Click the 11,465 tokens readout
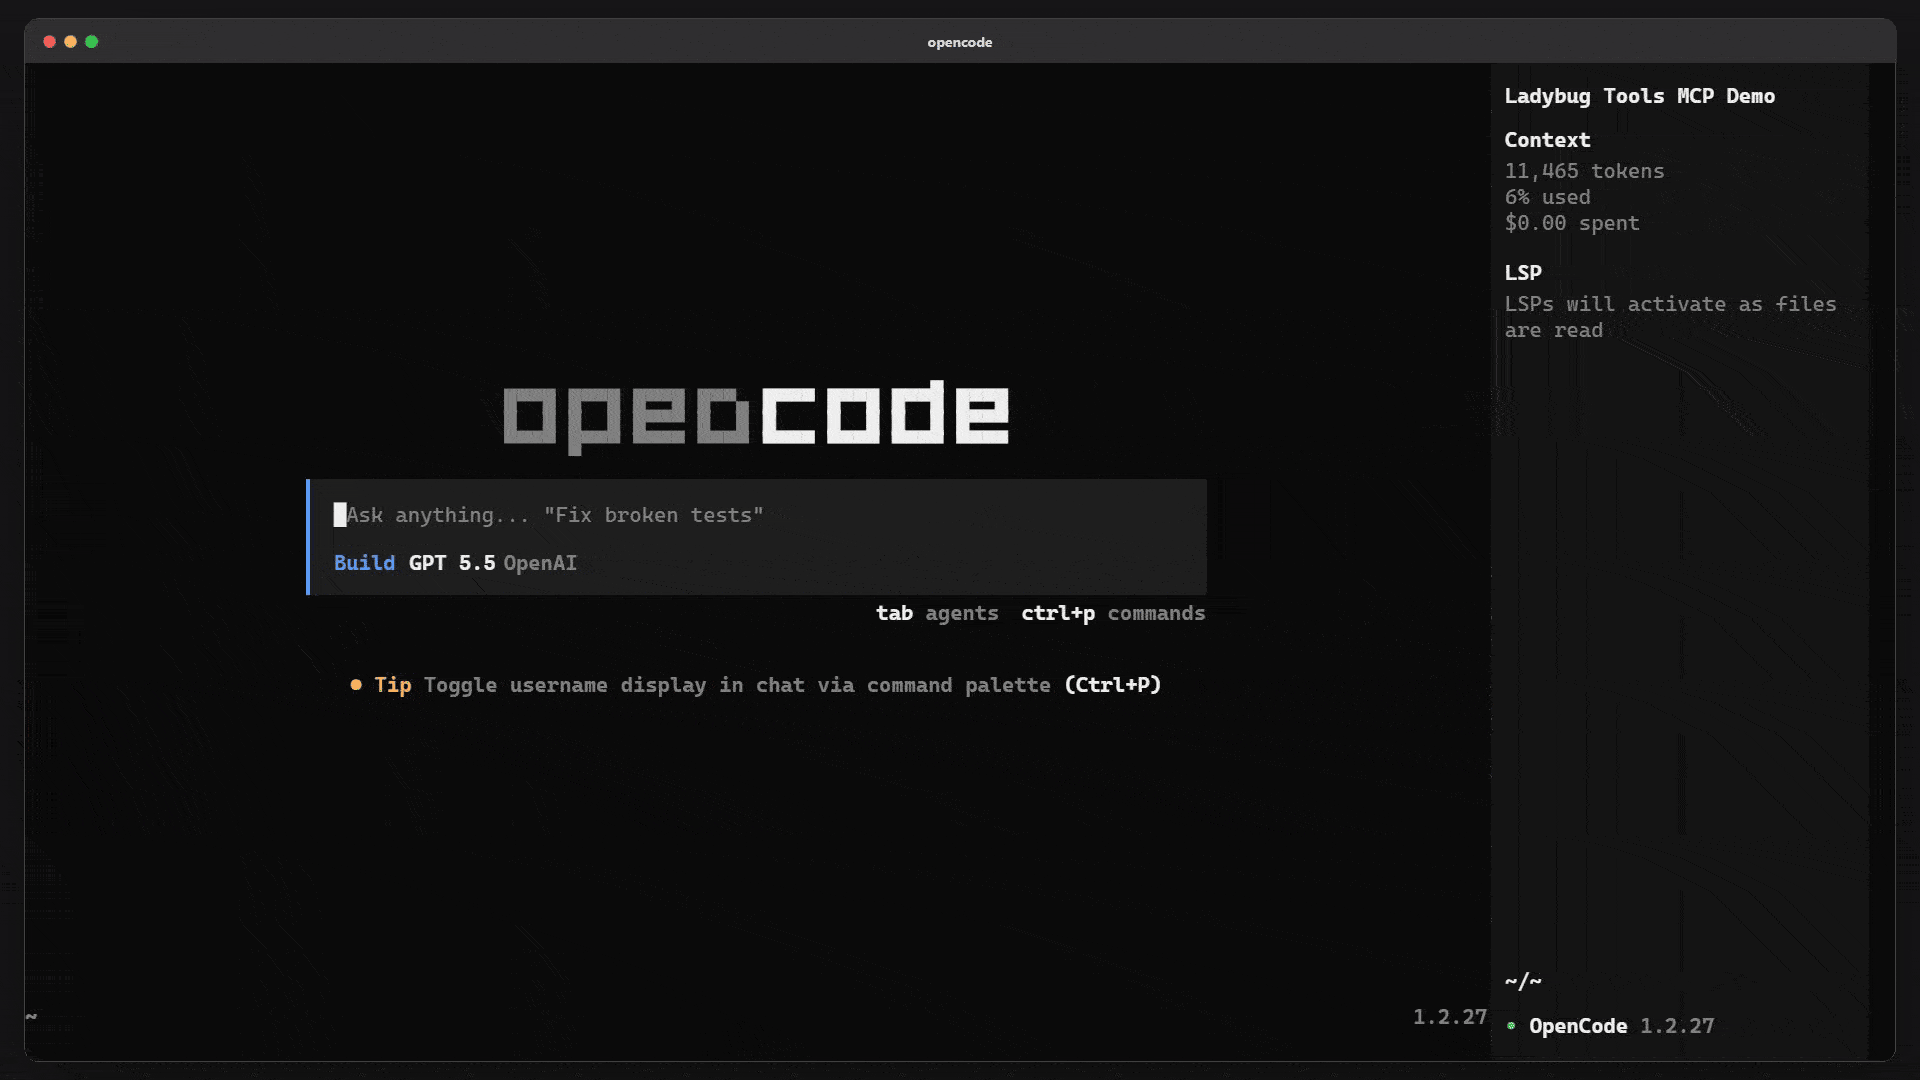1920x1080 pixels. [x=1584, y=171]
